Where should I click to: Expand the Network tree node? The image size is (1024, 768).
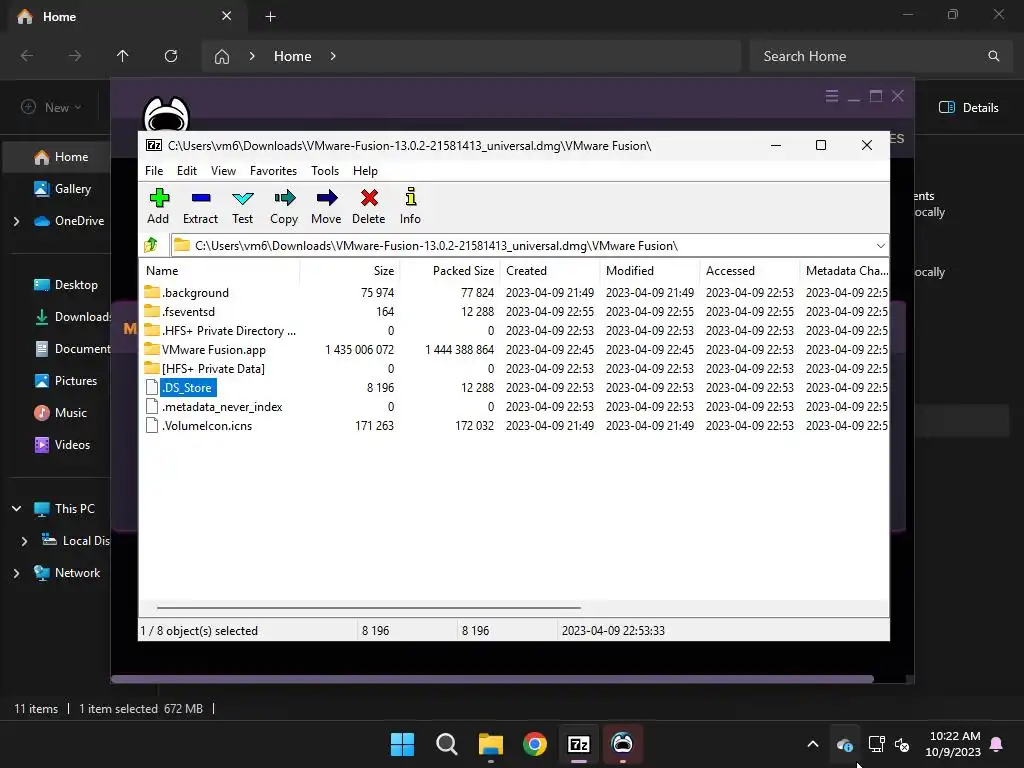pyautogui.click(x=16, y=573)
